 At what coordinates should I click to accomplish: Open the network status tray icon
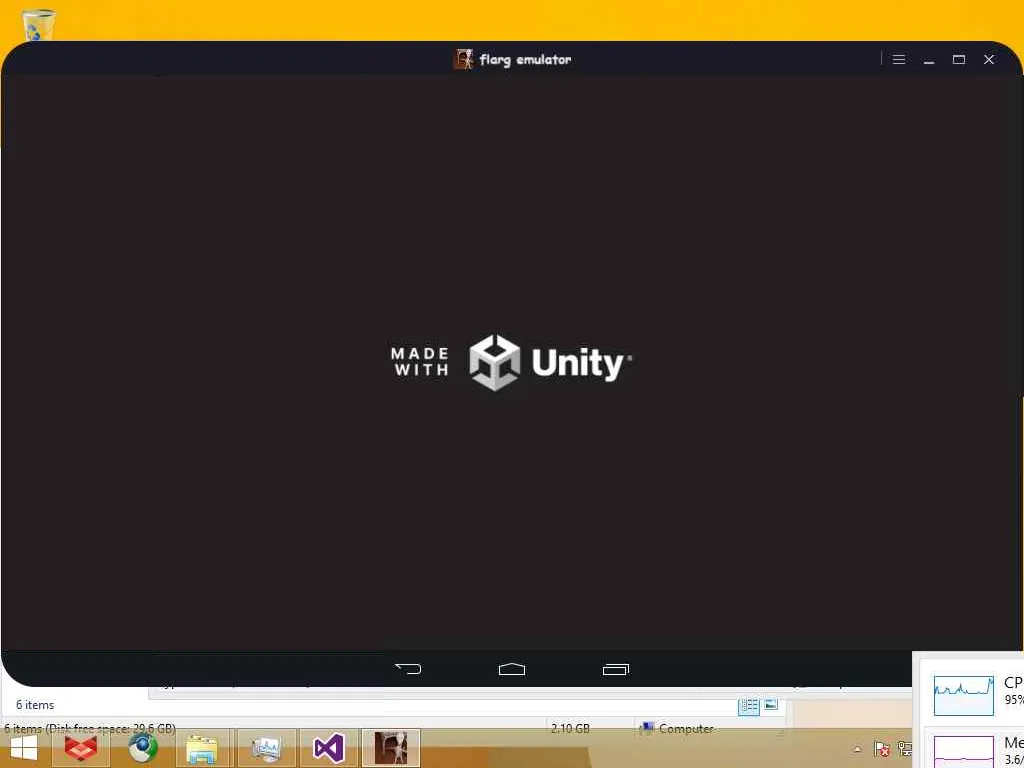pyautogui.click(x=905, y=749)
